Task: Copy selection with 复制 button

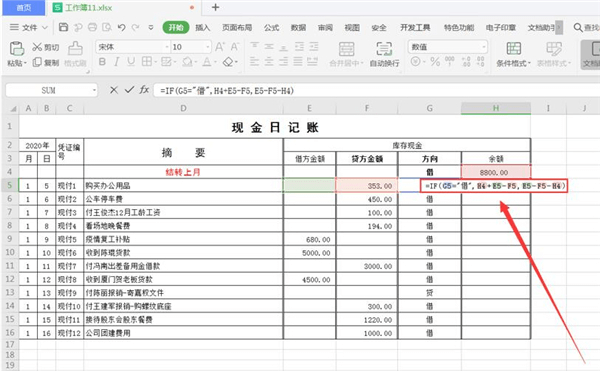Action: (x=46, y=62)
